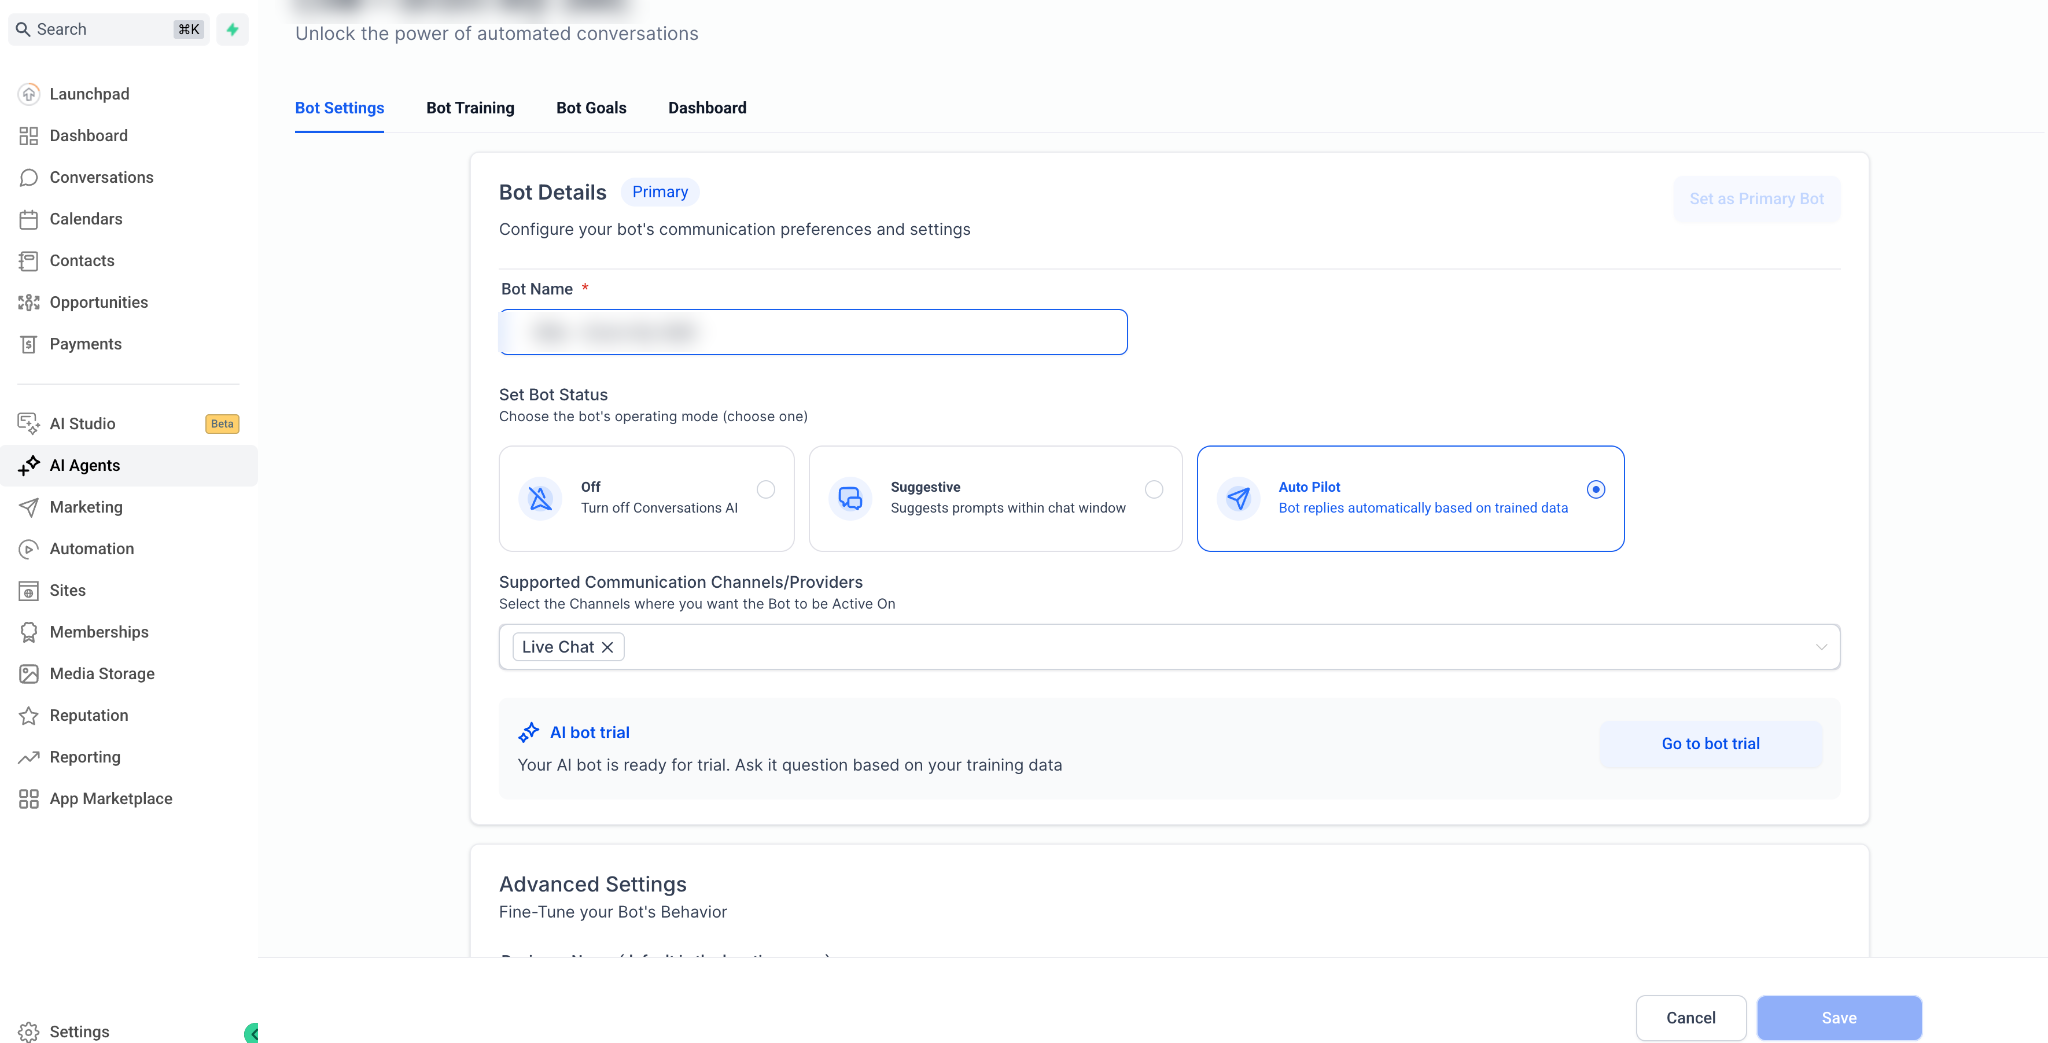Click 'Bot replies automatically based on trained data'

pyautogui.click(x=1423, y=508)
